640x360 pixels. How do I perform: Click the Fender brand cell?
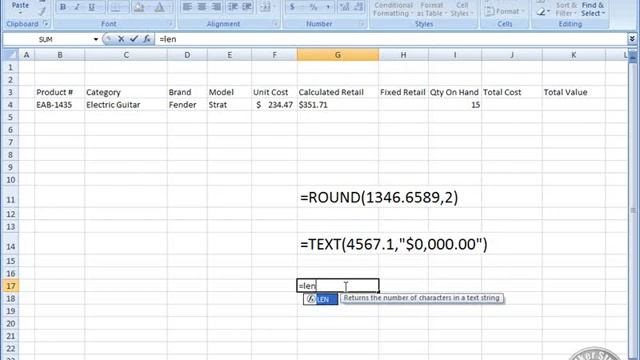click(187, 105)
